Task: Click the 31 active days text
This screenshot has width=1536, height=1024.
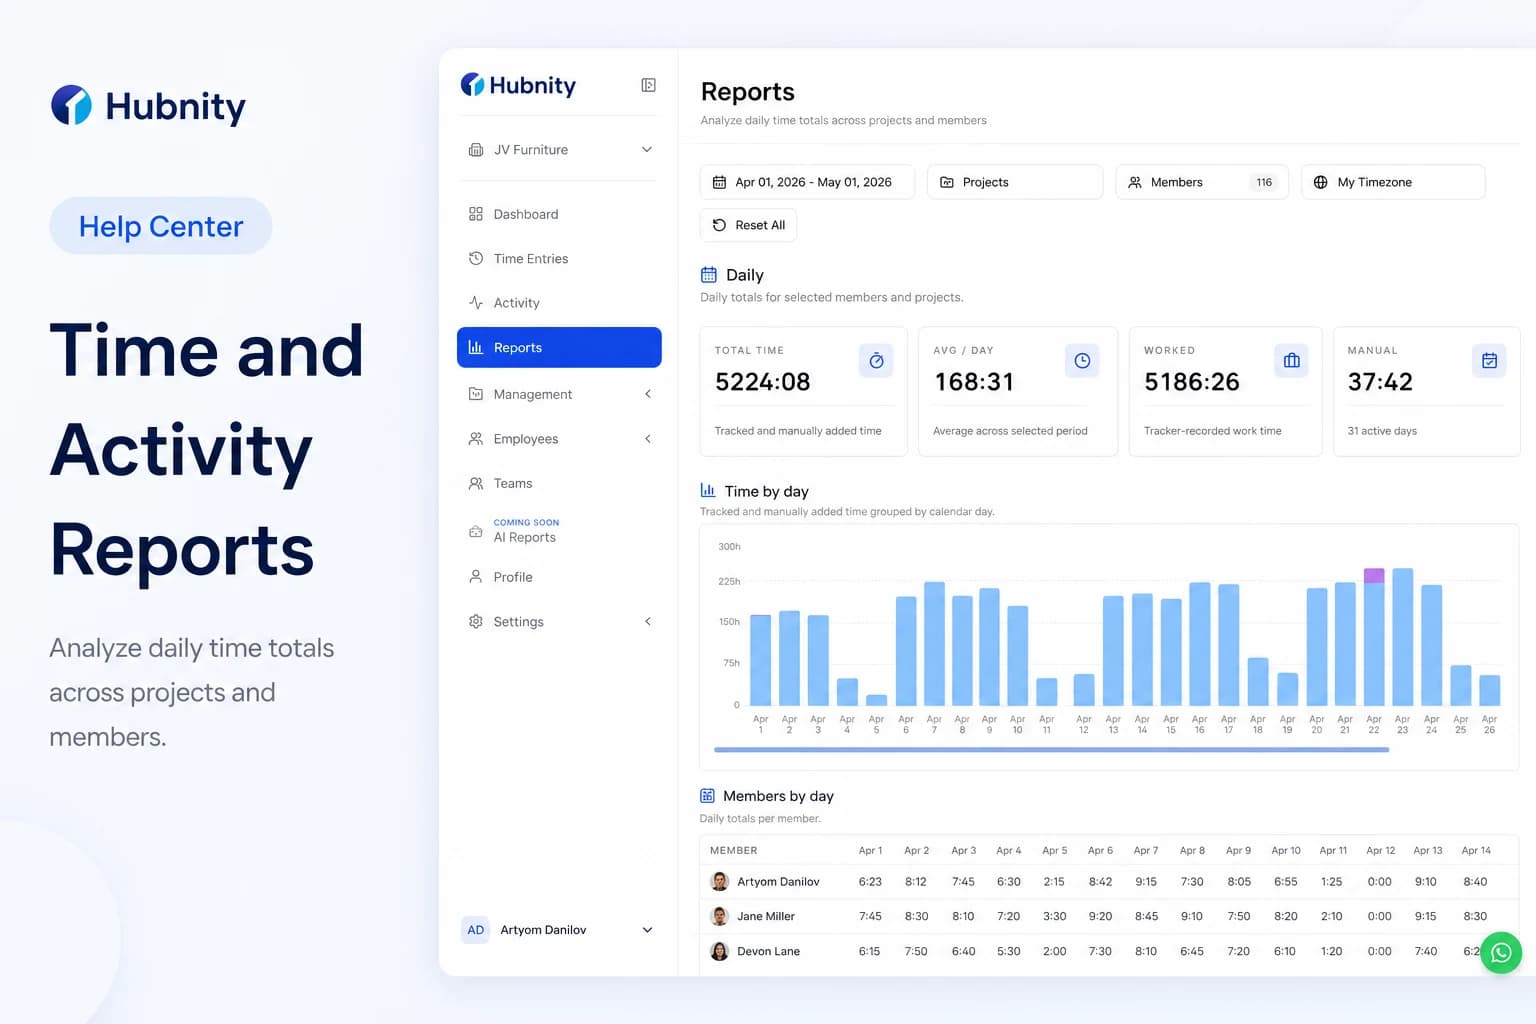Action: (x=1382, y=431)
